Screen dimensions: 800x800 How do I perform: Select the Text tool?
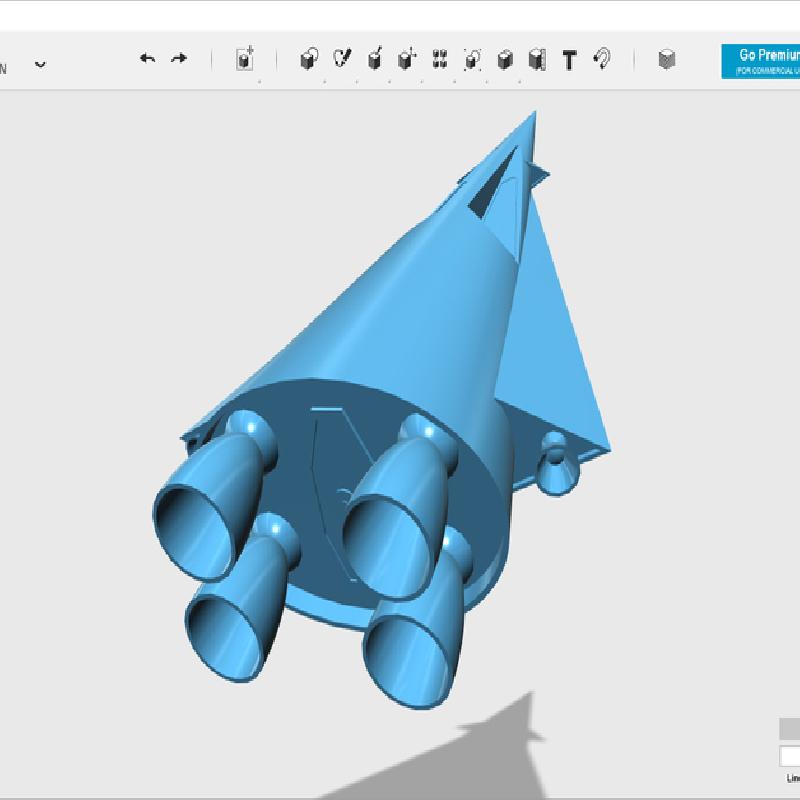(569, 61)
